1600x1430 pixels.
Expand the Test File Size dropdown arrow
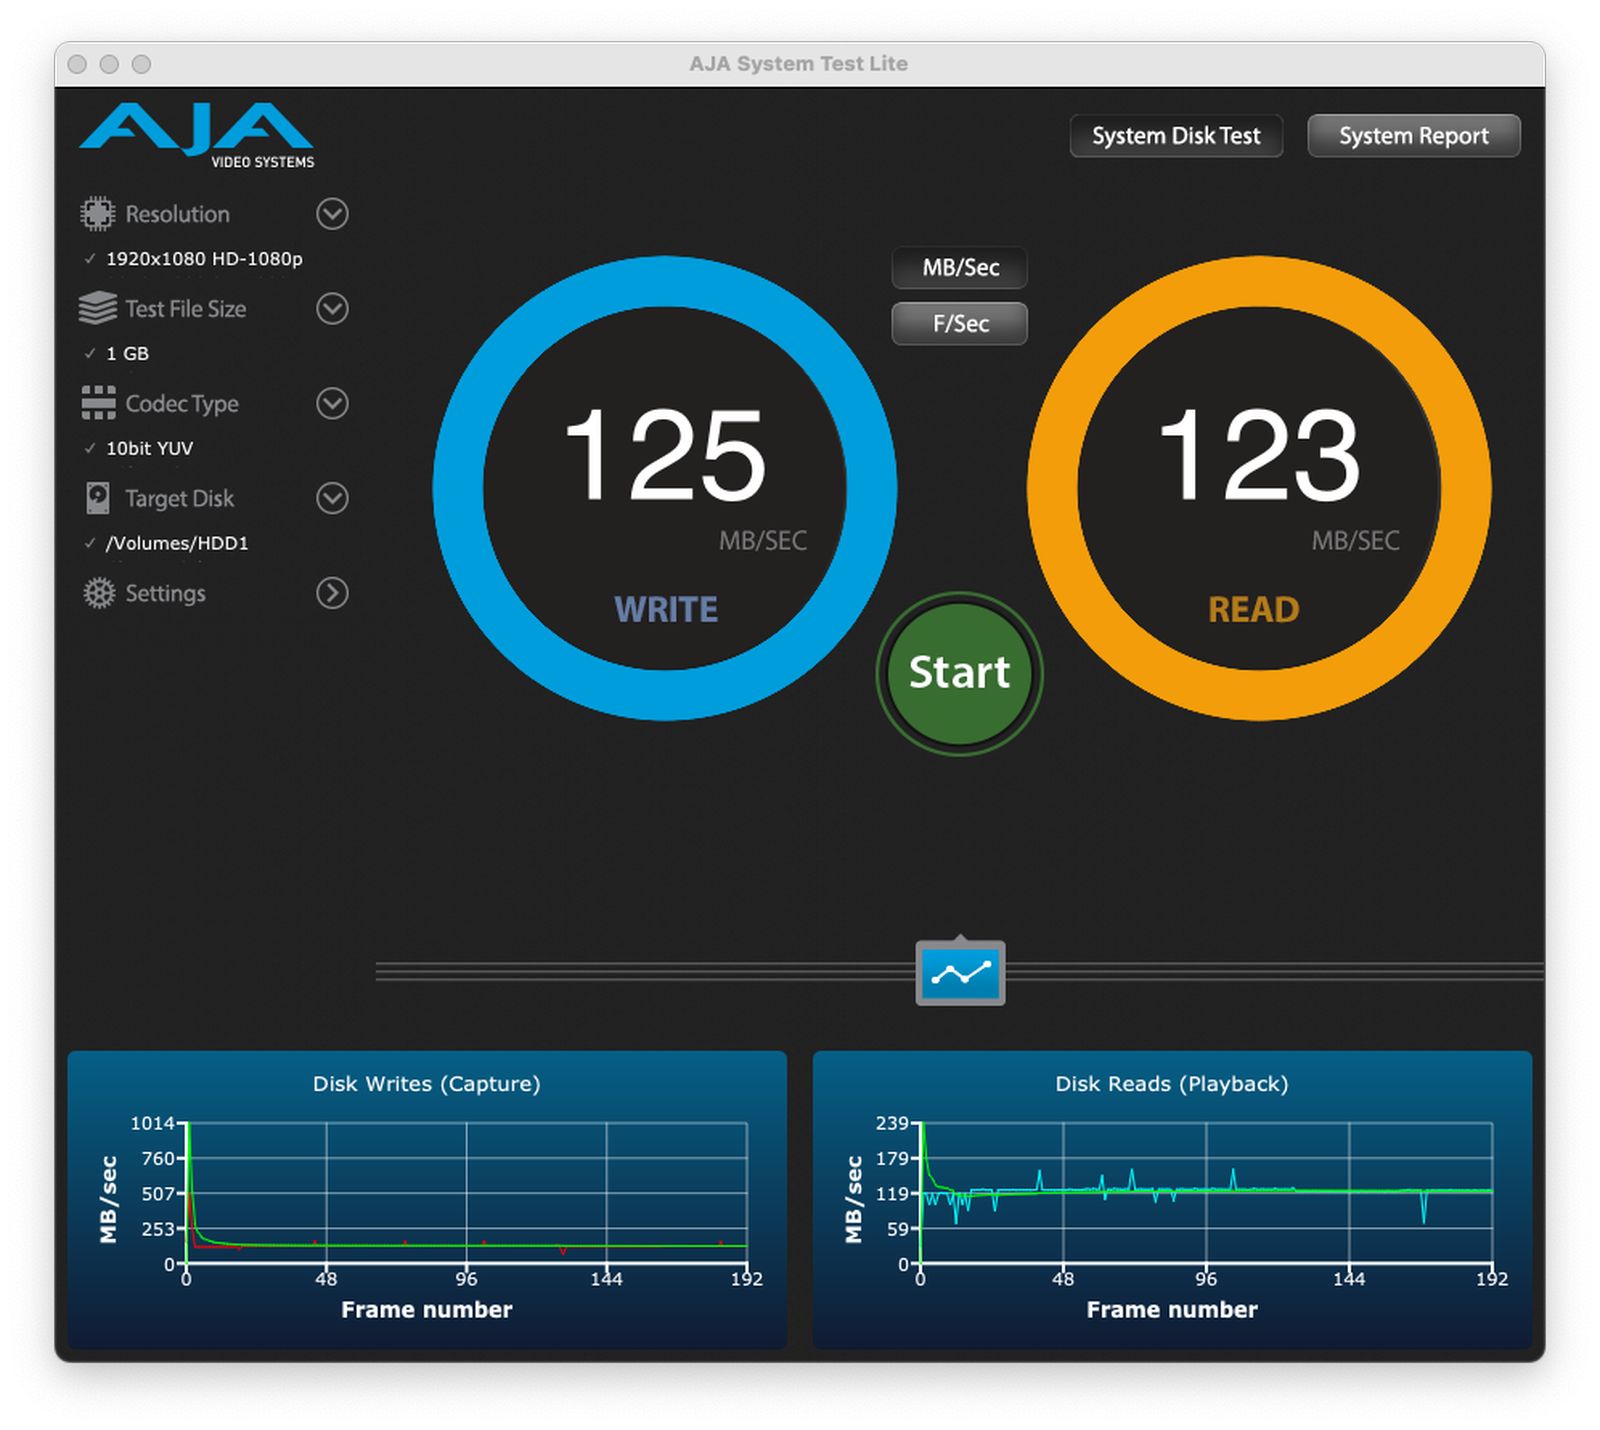tap(332, 308)
